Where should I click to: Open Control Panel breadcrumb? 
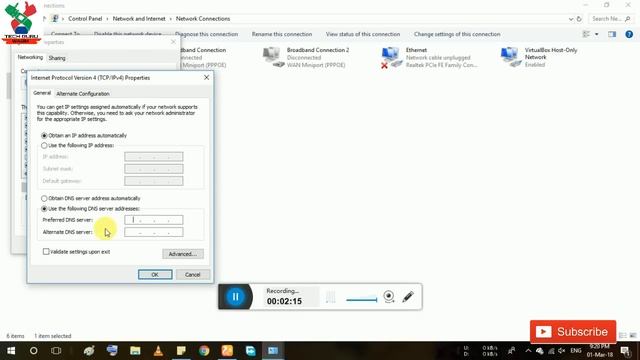85,19
